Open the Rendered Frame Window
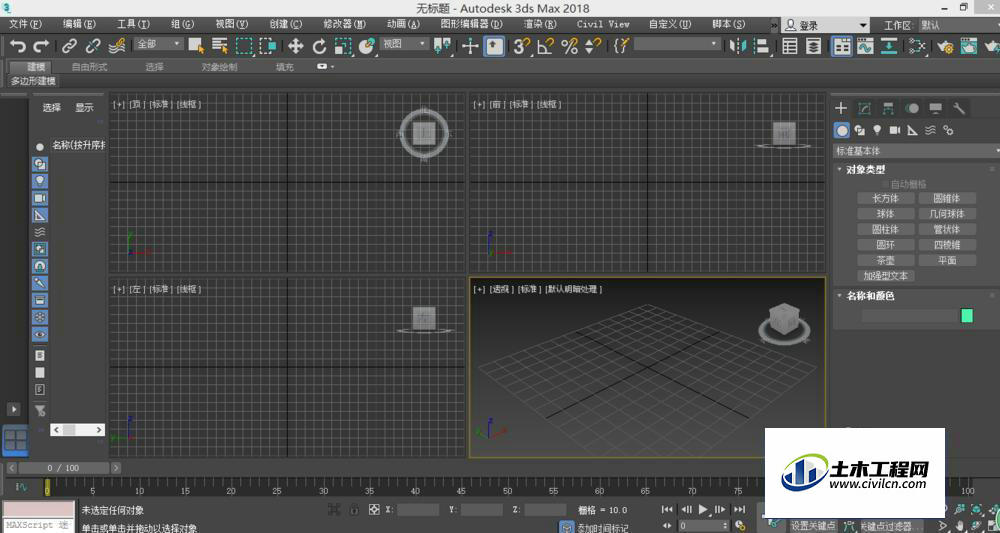The width and height of the screenshot is (1000, 533). pyautogui.click(x=969, y=46)
